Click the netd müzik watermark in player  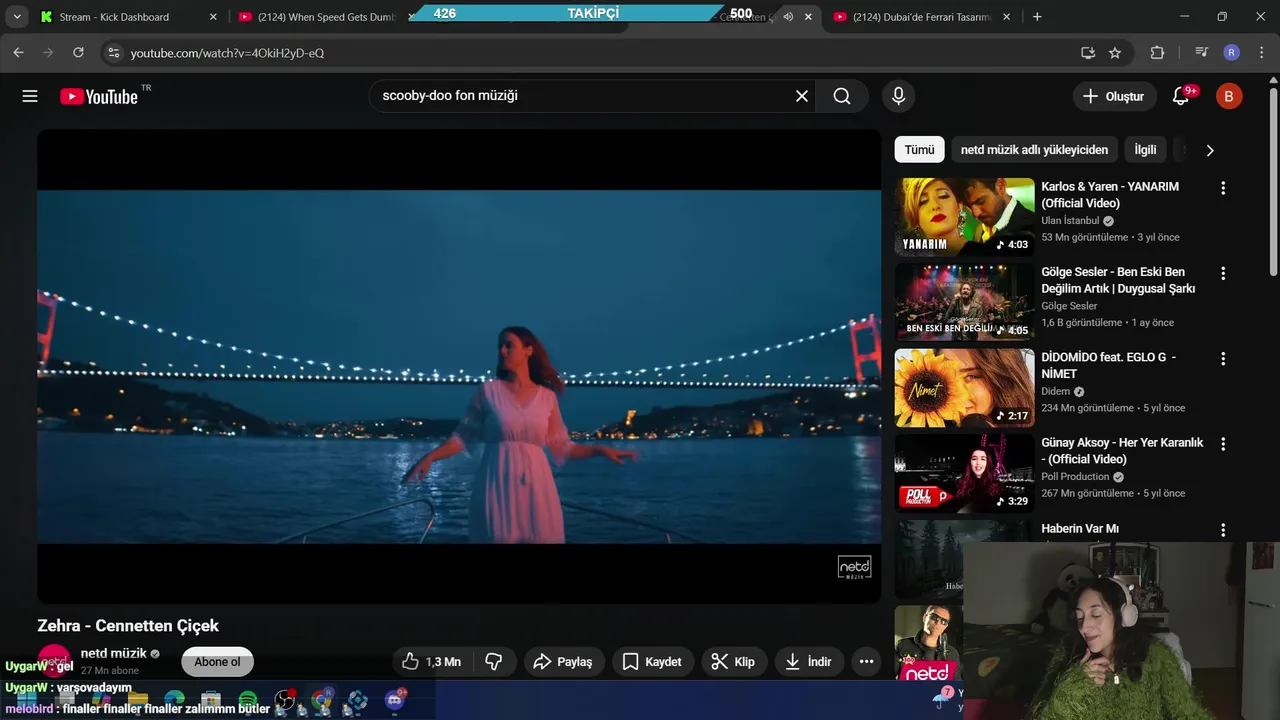(854, 567)
